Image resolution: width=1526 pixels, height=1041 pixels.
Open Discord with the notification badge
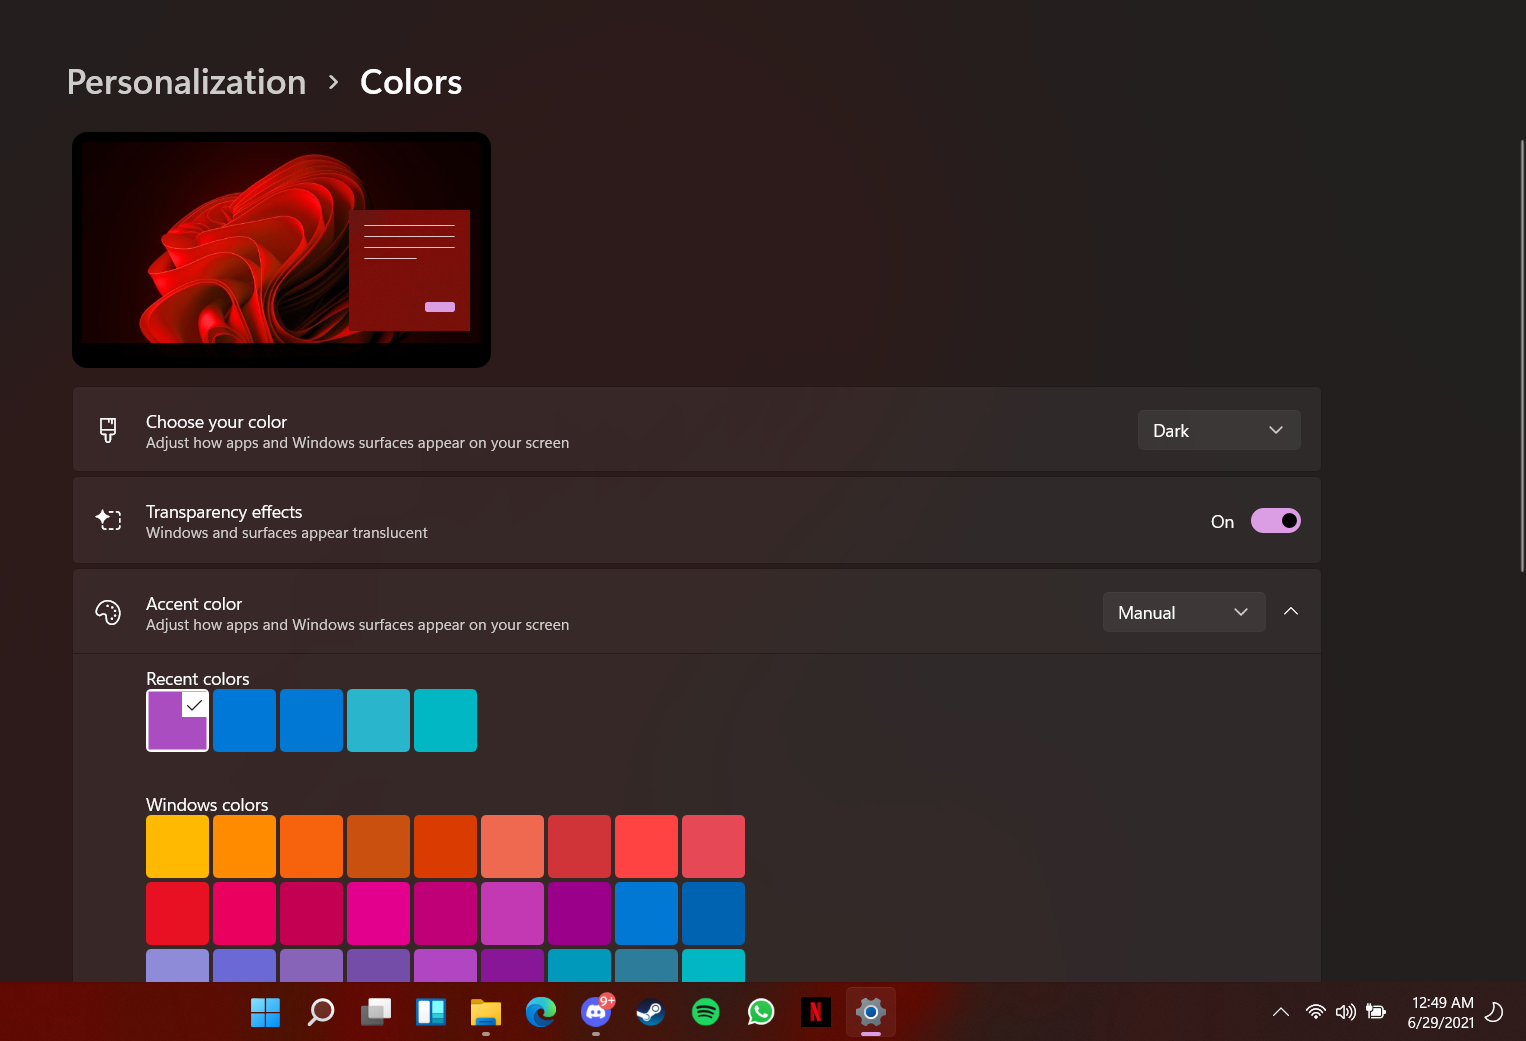pyautogui.click(x=595, y=1012)
